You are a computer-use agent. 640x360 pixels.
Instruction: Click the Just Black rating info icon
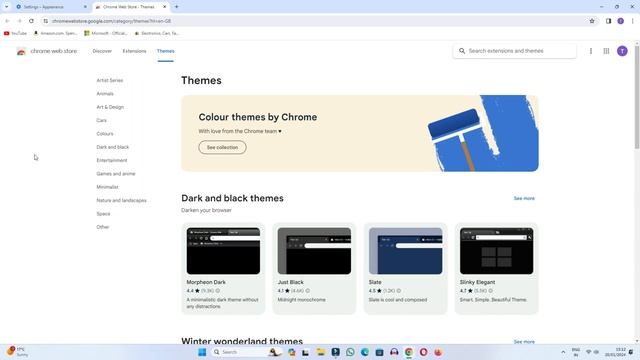click(x=308, y=291)
